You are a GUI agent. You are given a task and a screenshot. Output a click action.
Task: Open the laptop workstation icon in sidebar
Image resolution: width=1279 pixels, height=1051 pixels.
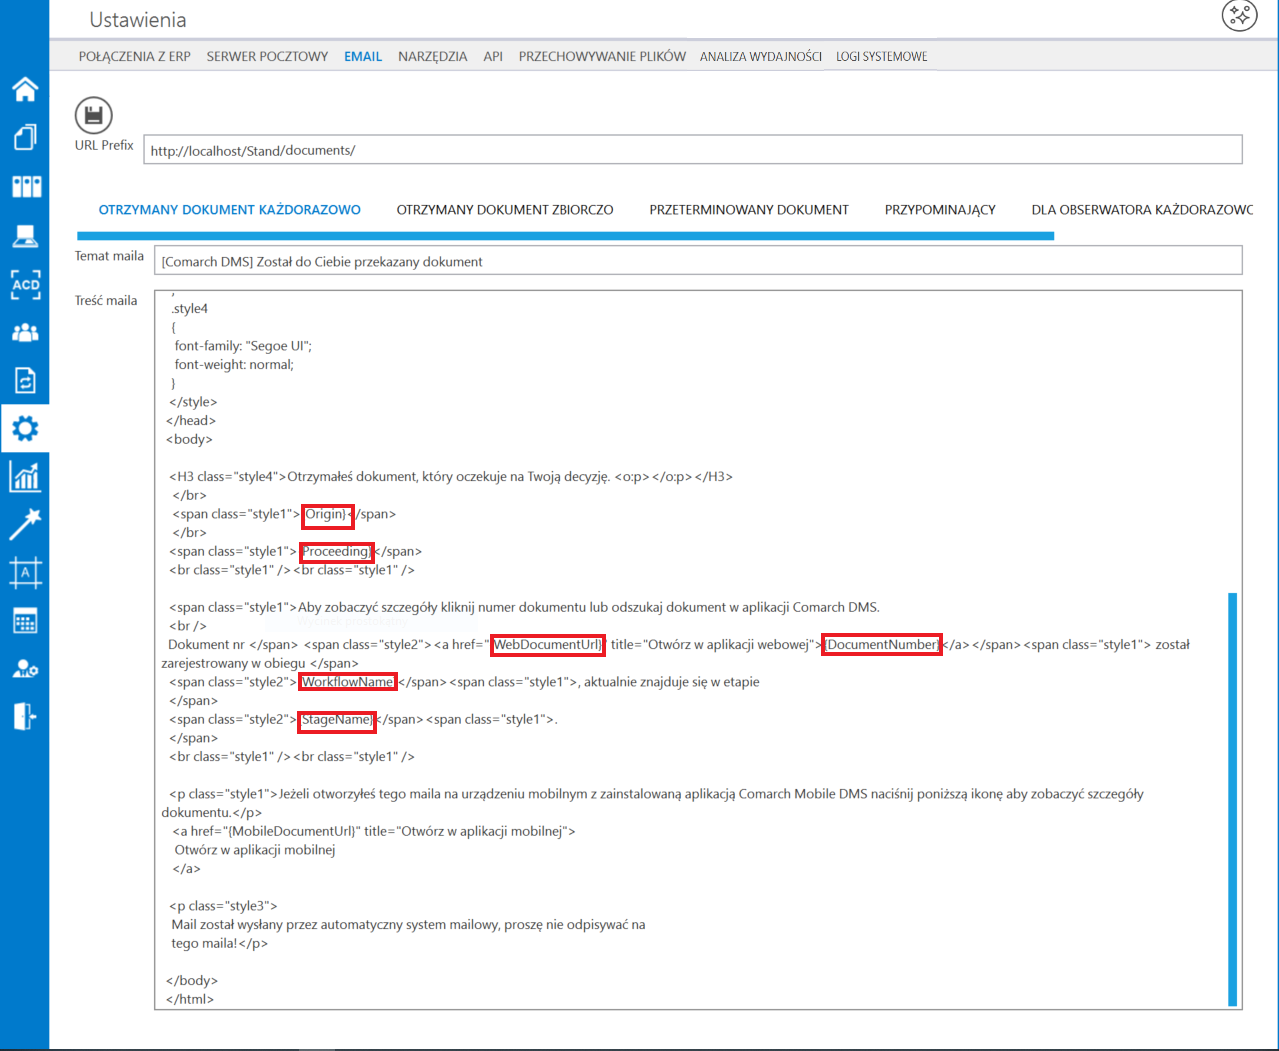25,236
